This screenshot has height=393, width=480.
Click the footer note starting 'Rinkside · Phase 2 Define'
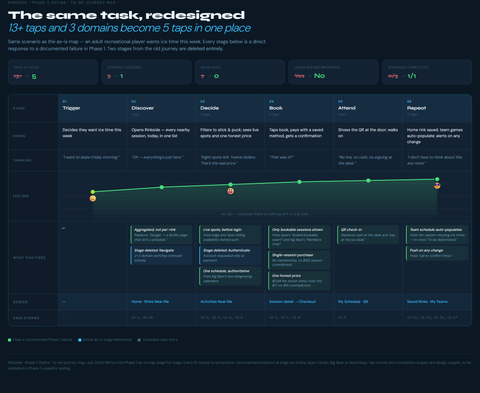pos(239,365)
